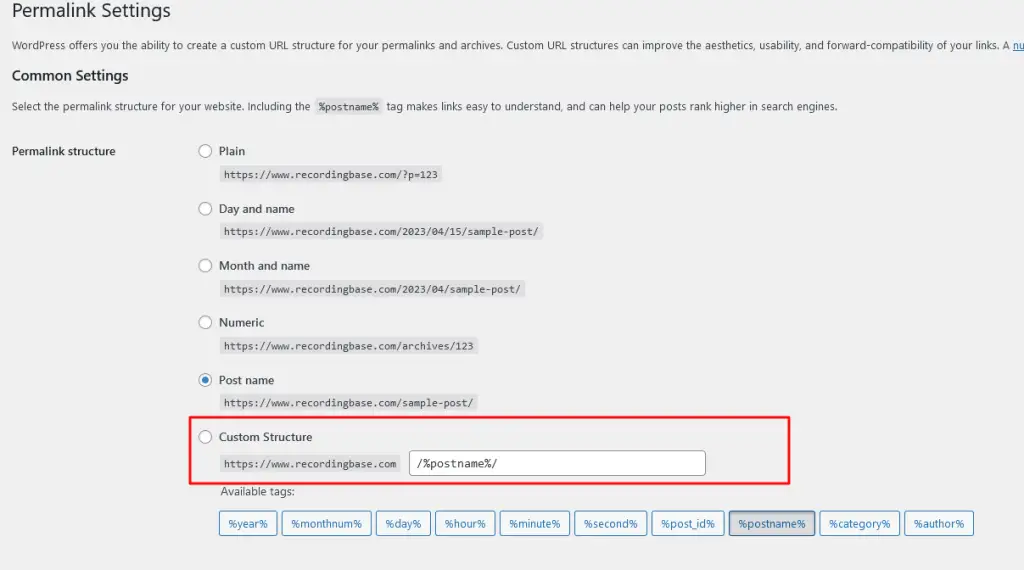Open the truncated link at top right
The width and height of the screenshot is (1024, 570).
coord(1017,45)
